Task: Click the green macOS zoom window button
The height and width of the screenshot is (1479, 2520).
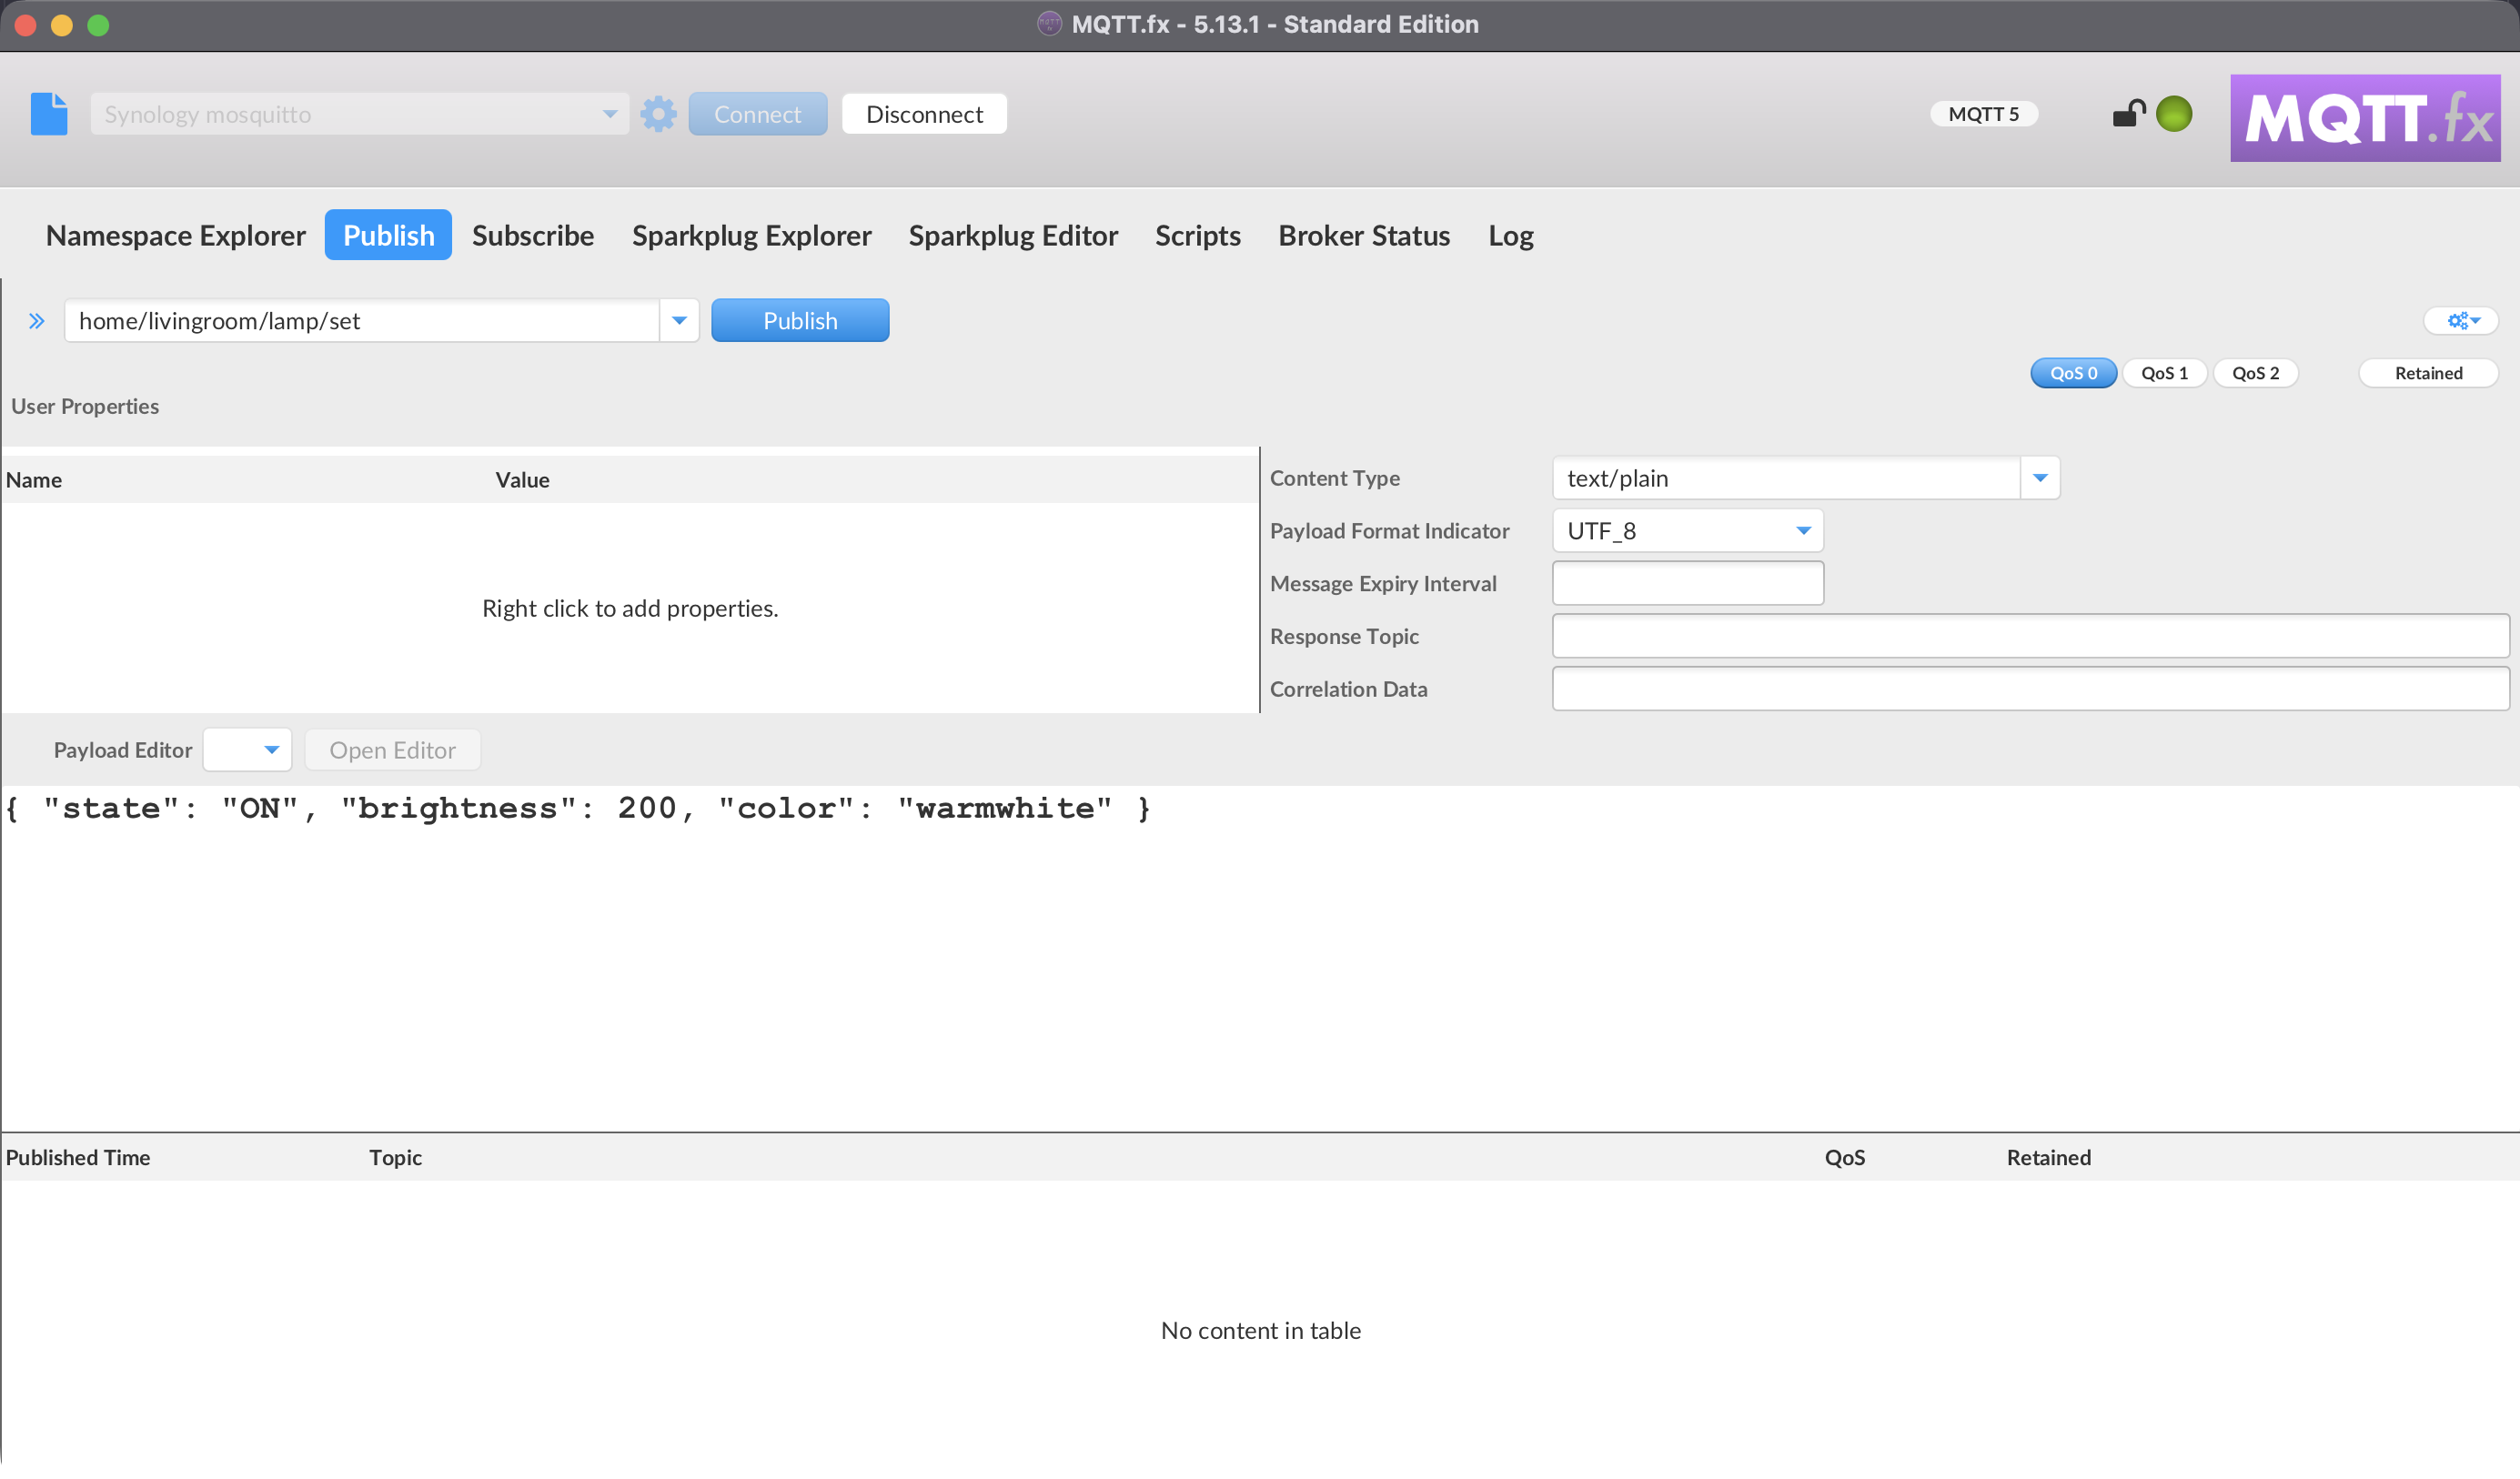Action: click(98, 25)
